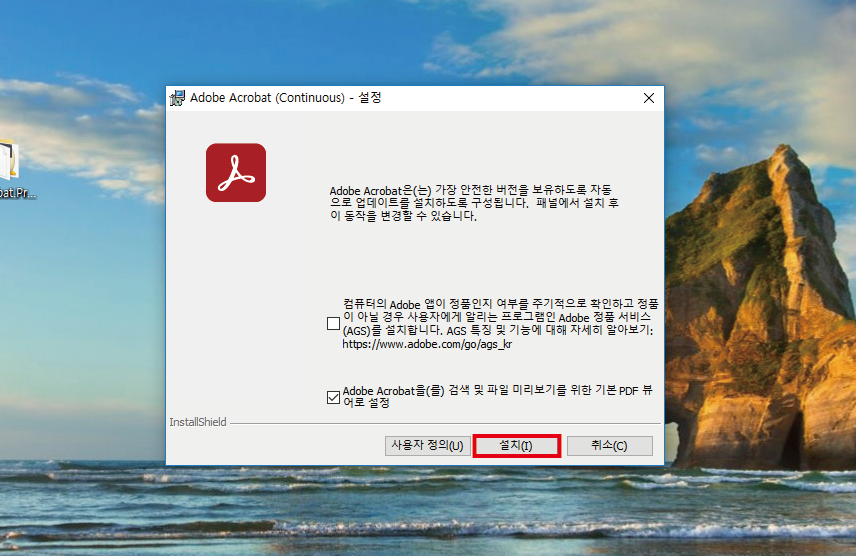Close the Adobe Acrobat setup dialog

(x=649, y=98)
